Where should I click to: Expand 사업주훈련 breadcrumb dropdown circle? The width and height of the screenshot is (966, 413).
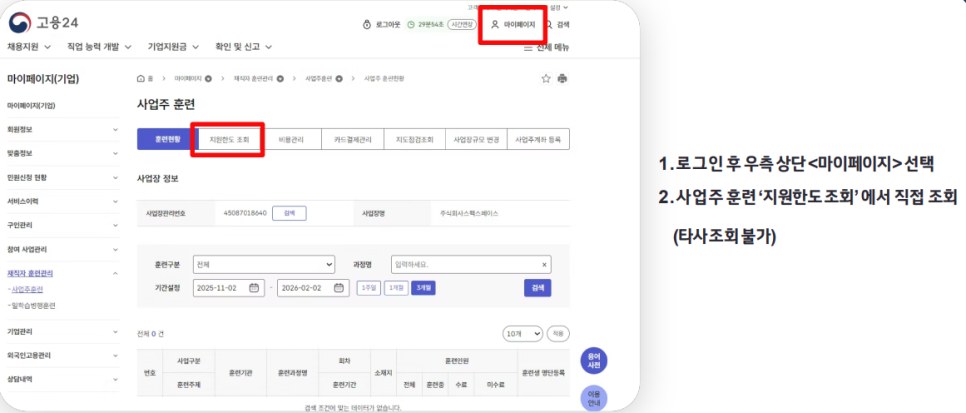pos(339,79)
